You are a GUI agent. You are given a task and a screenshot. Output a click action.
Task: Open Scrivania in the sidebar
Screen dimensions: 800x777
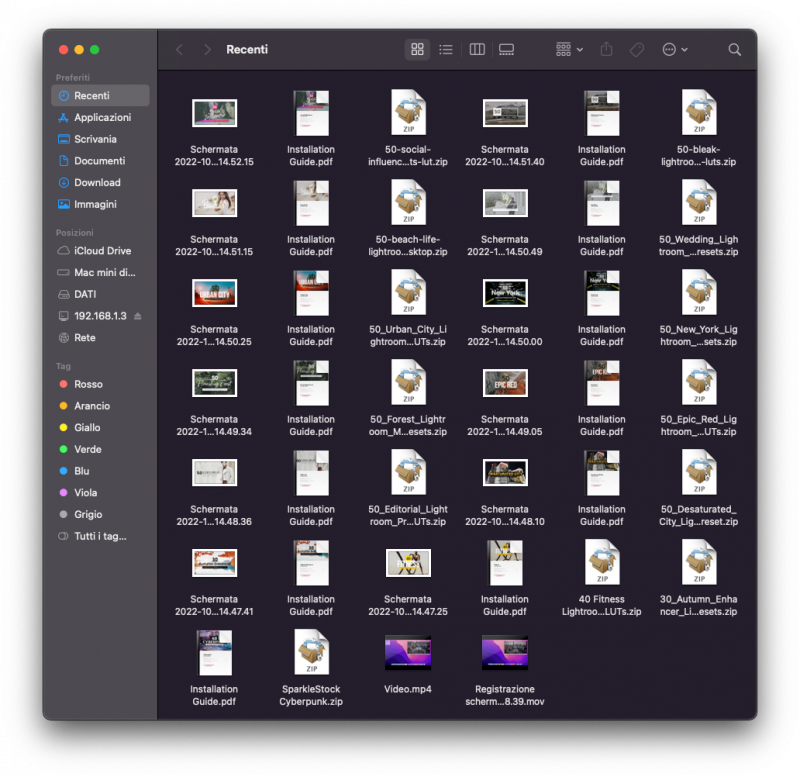tap(101, 139)
